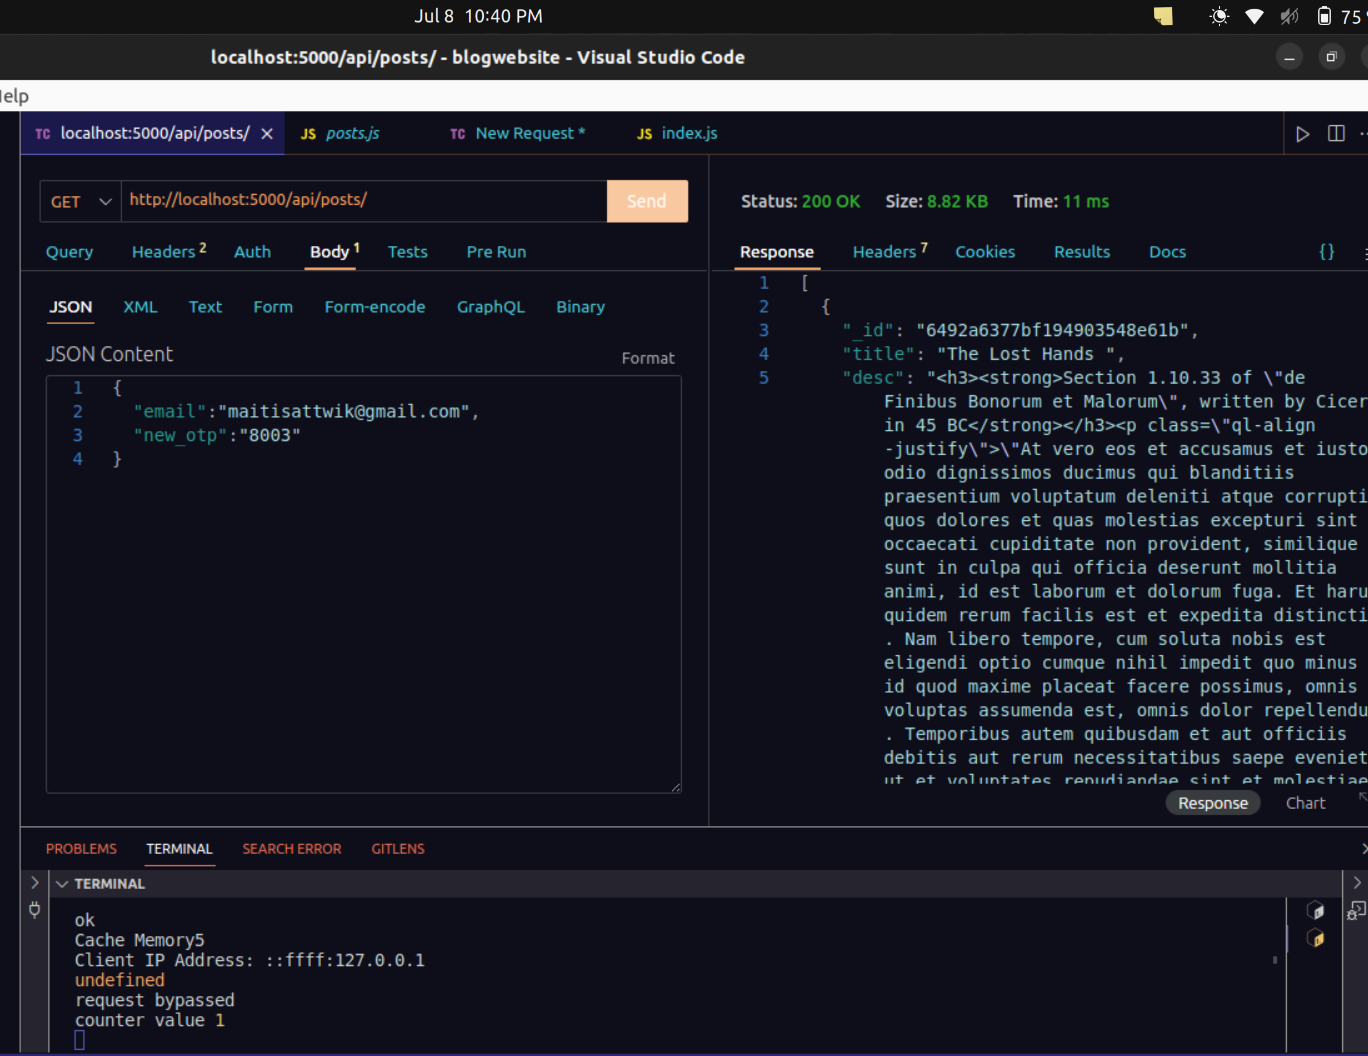The height and width of the screenshot is (1056, 1368).
Task: Click the clock showing Jul 8 10:40 PM
Action: (x=479, y=16)
